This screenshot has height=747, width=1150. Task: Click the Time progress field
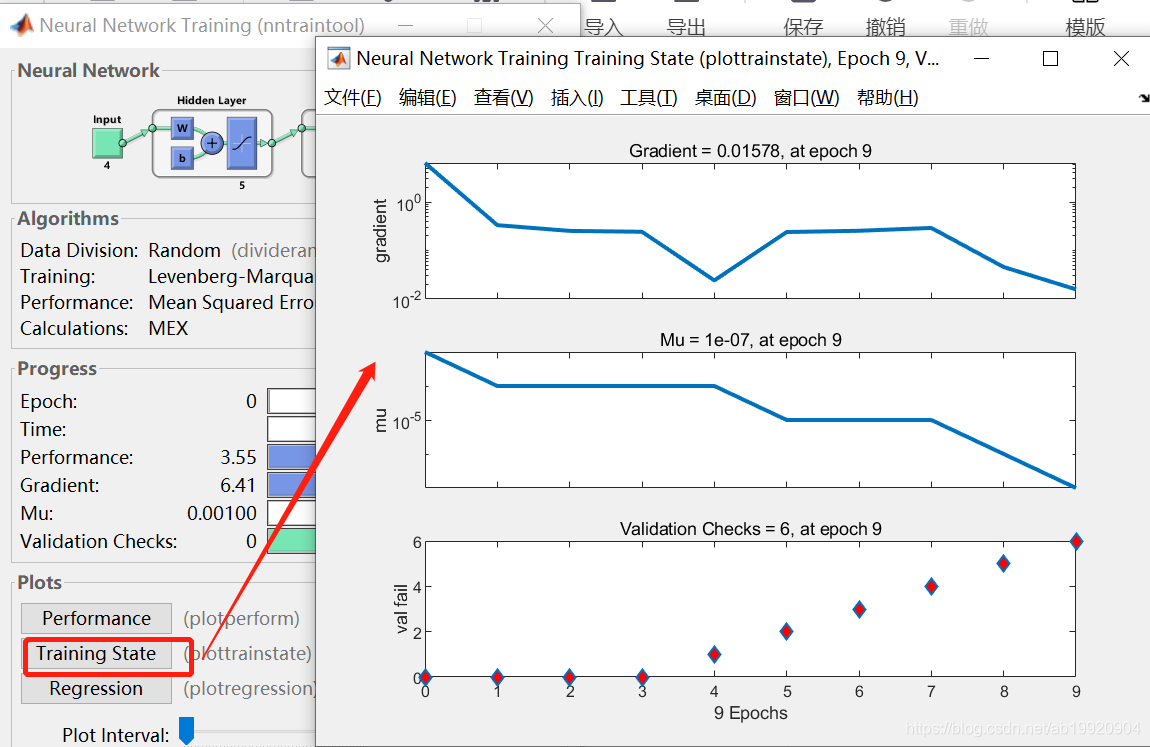(292, 430)
